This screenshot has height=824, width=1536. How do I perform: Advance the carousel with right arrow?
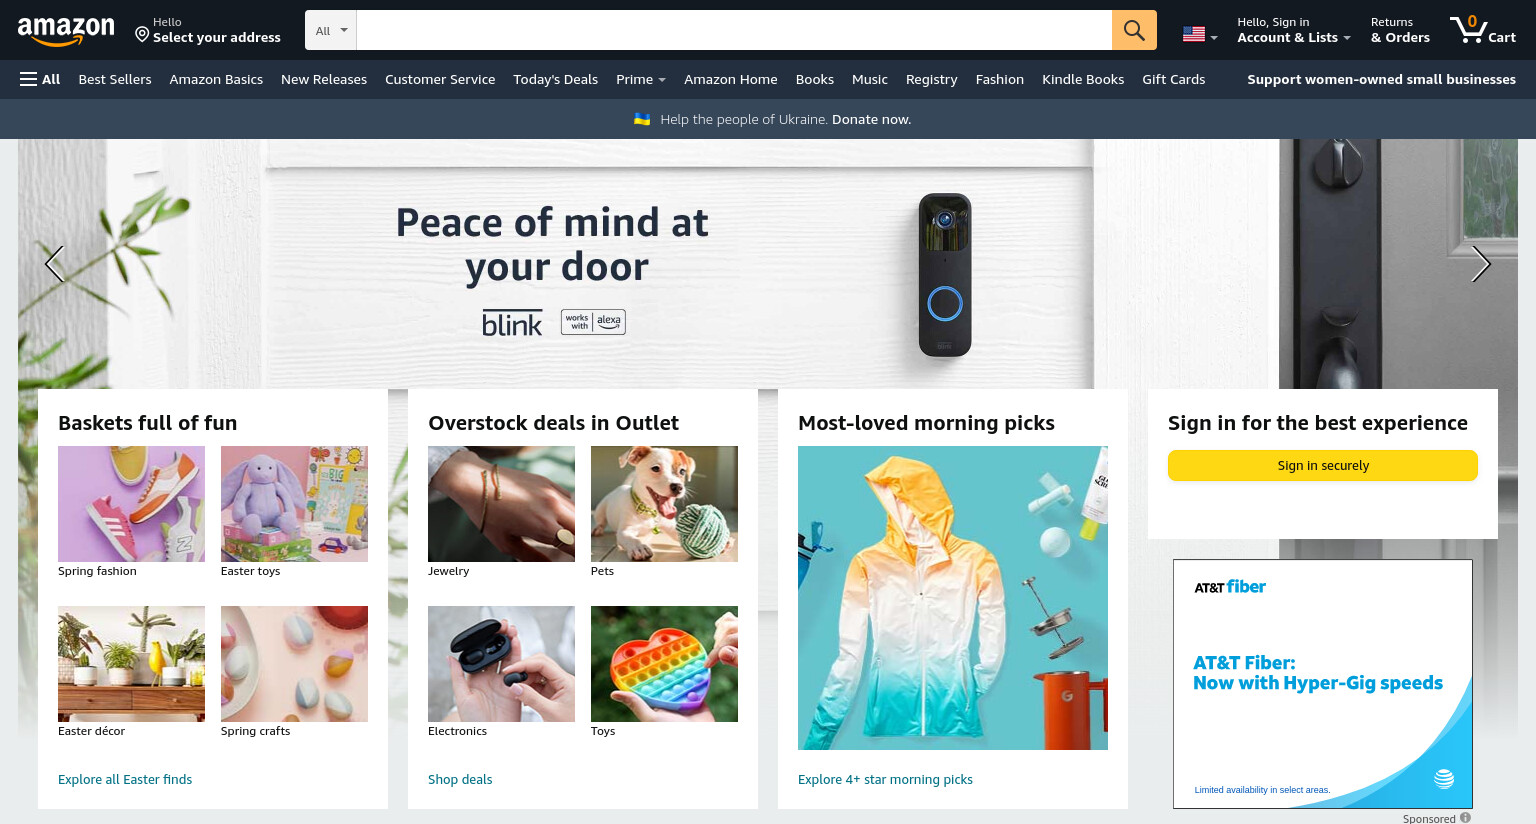(x=1481, y=264)
